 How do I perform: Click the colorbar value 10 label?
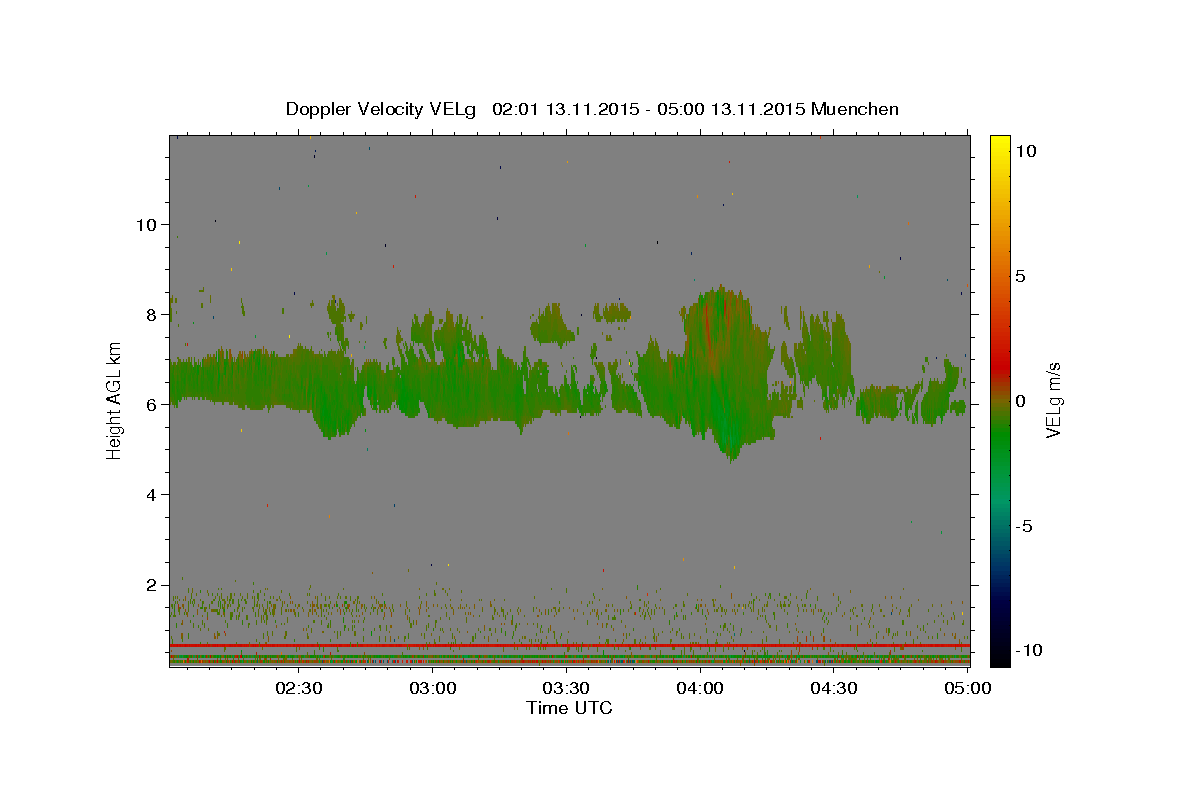point(1025,151)
